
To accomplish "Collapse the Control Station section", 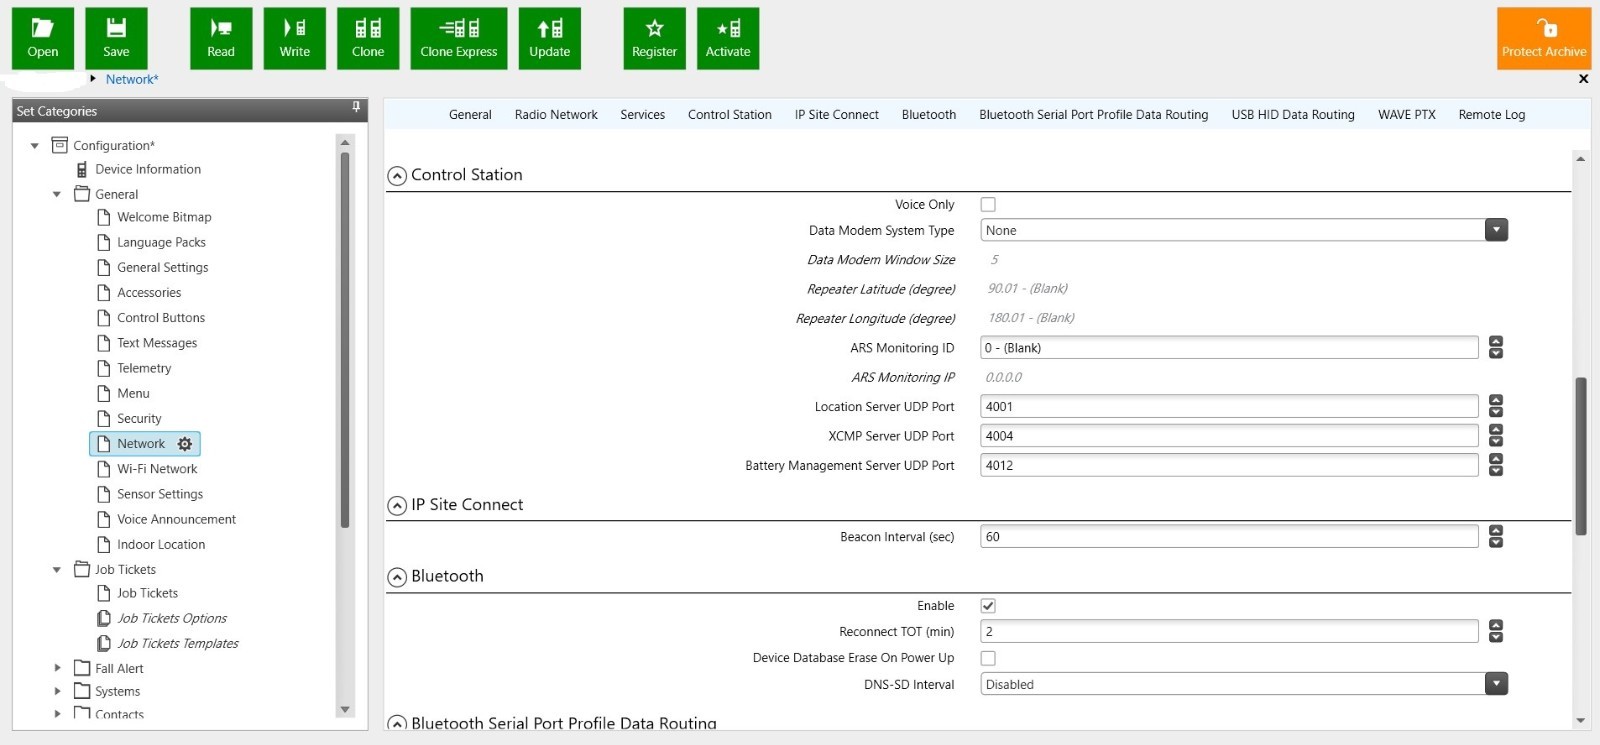I will (x=397, y=176).
